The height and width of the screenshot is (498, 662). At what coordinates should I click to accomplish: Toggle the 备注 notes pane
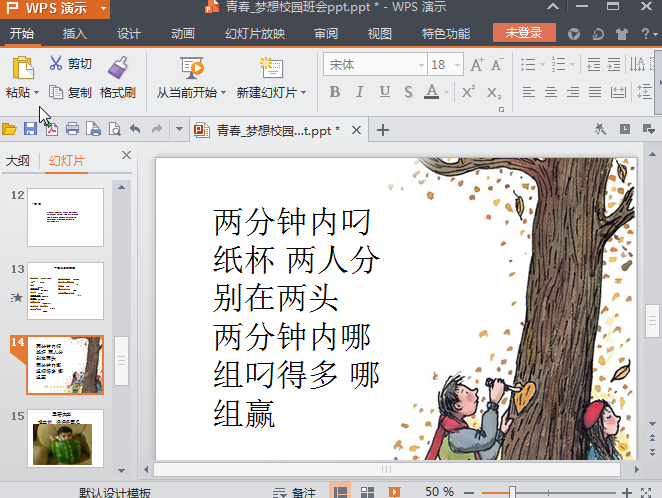pos(294,493)
